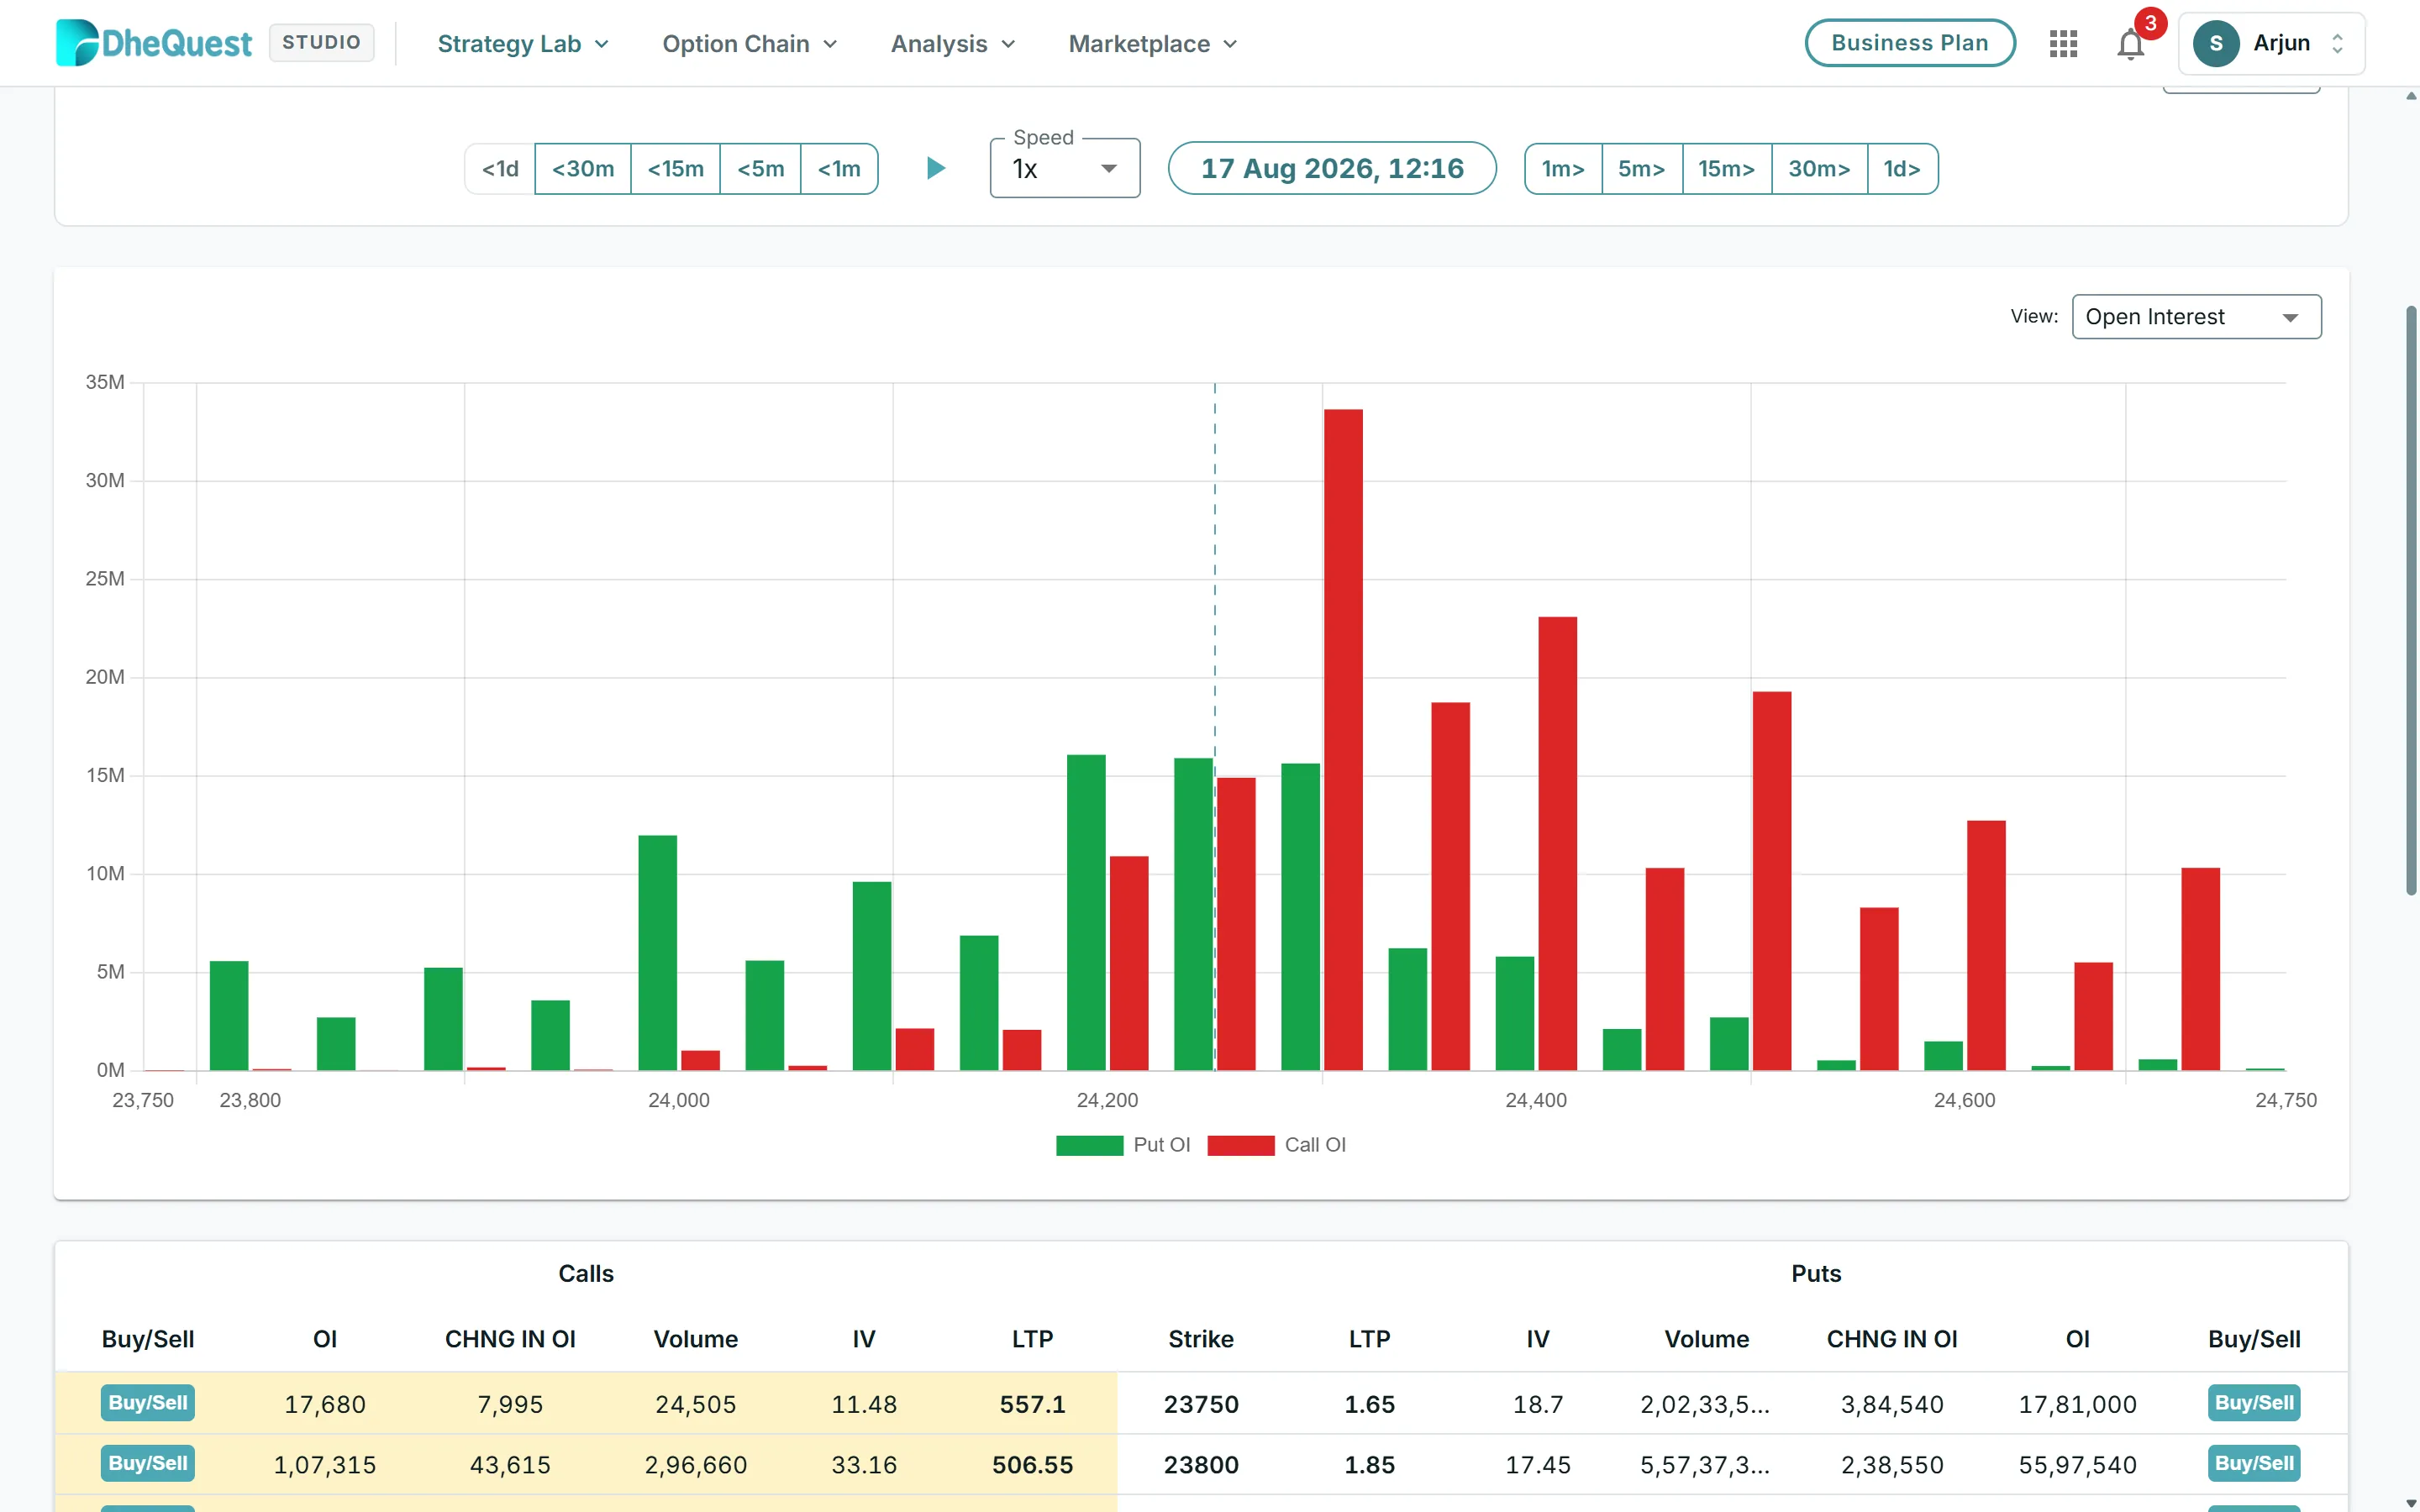Toggle Put OI legend swatch
The image size is (2420, 1512).
(1089, 1145)
